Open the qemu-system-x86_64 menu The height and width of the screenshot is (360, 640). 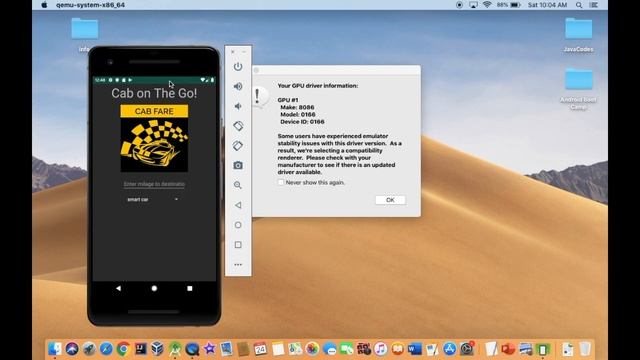(x=90, y=5)
